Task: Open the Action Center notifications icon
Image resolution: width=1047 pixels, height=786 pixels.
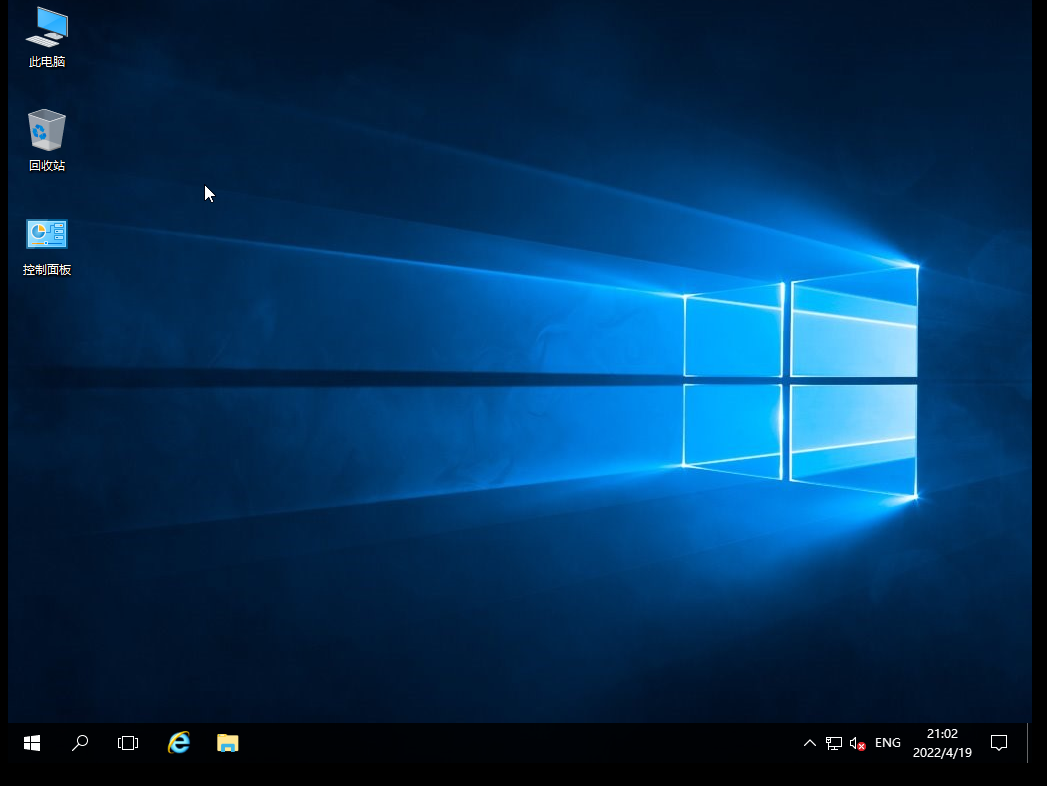Action: pyautogui.click(x=999, y=743)
